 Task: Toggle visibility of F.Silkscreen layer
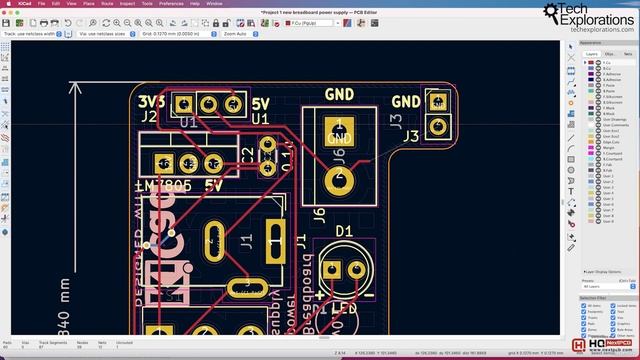(598, 97)
